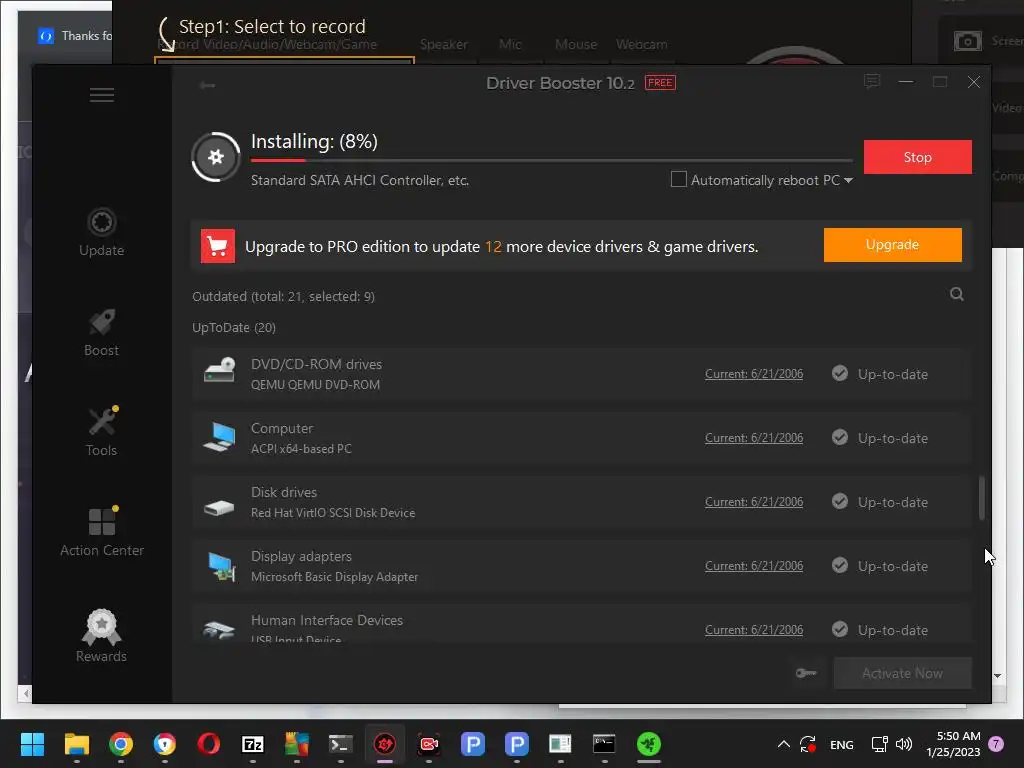The height and width of the screenshot is (768, 1024).
Task: Select the Outdated (total: 21, selected: 9) header
Action: pos(283,296)
